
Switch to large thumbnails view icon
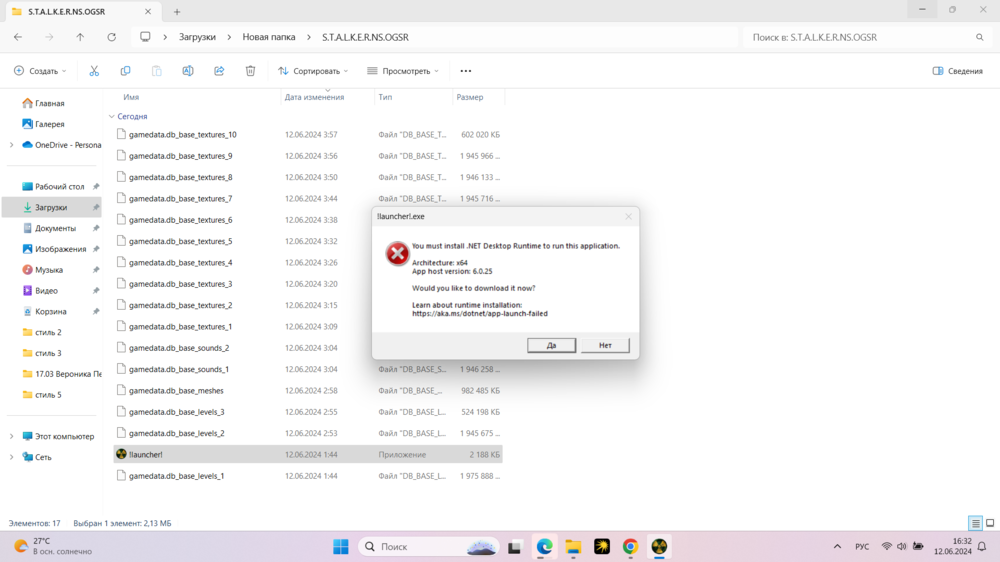coord(990,523)
